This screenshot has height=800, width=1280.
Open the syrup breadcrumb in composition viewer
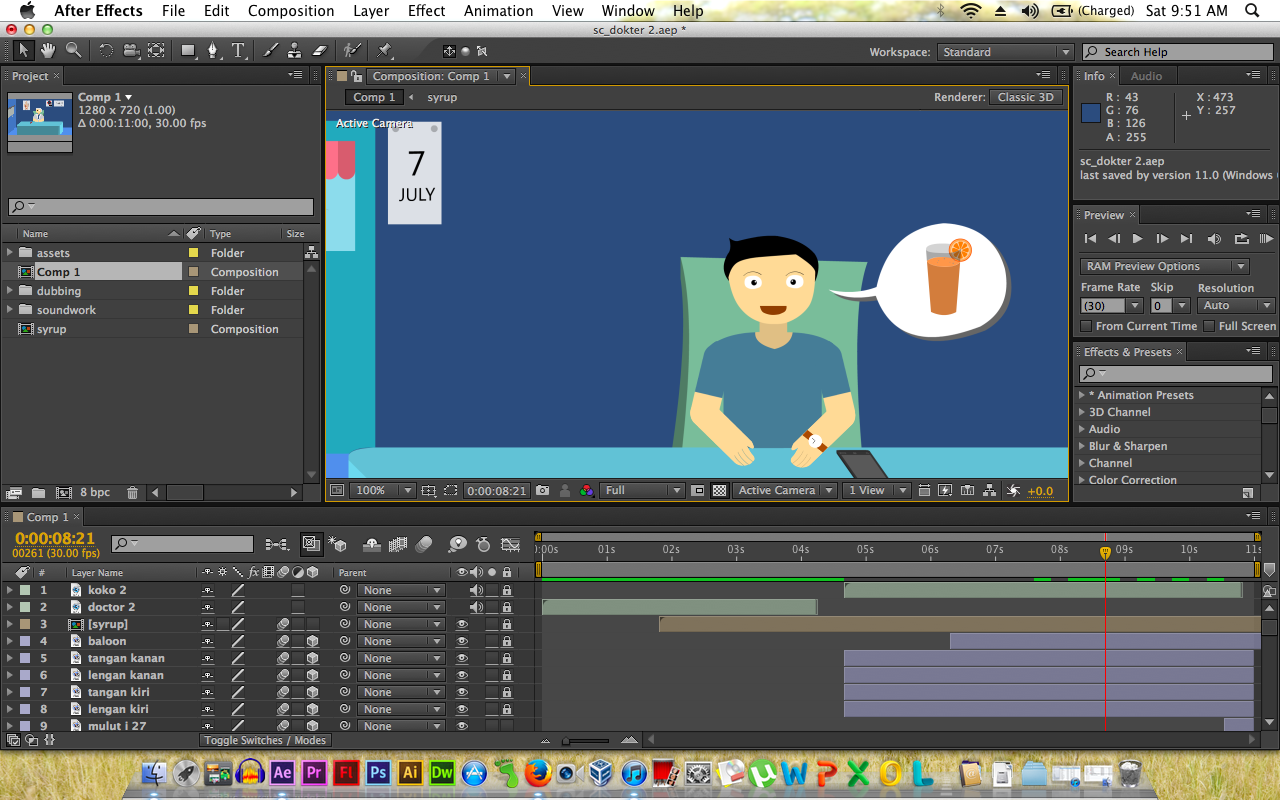pos(442,97)
